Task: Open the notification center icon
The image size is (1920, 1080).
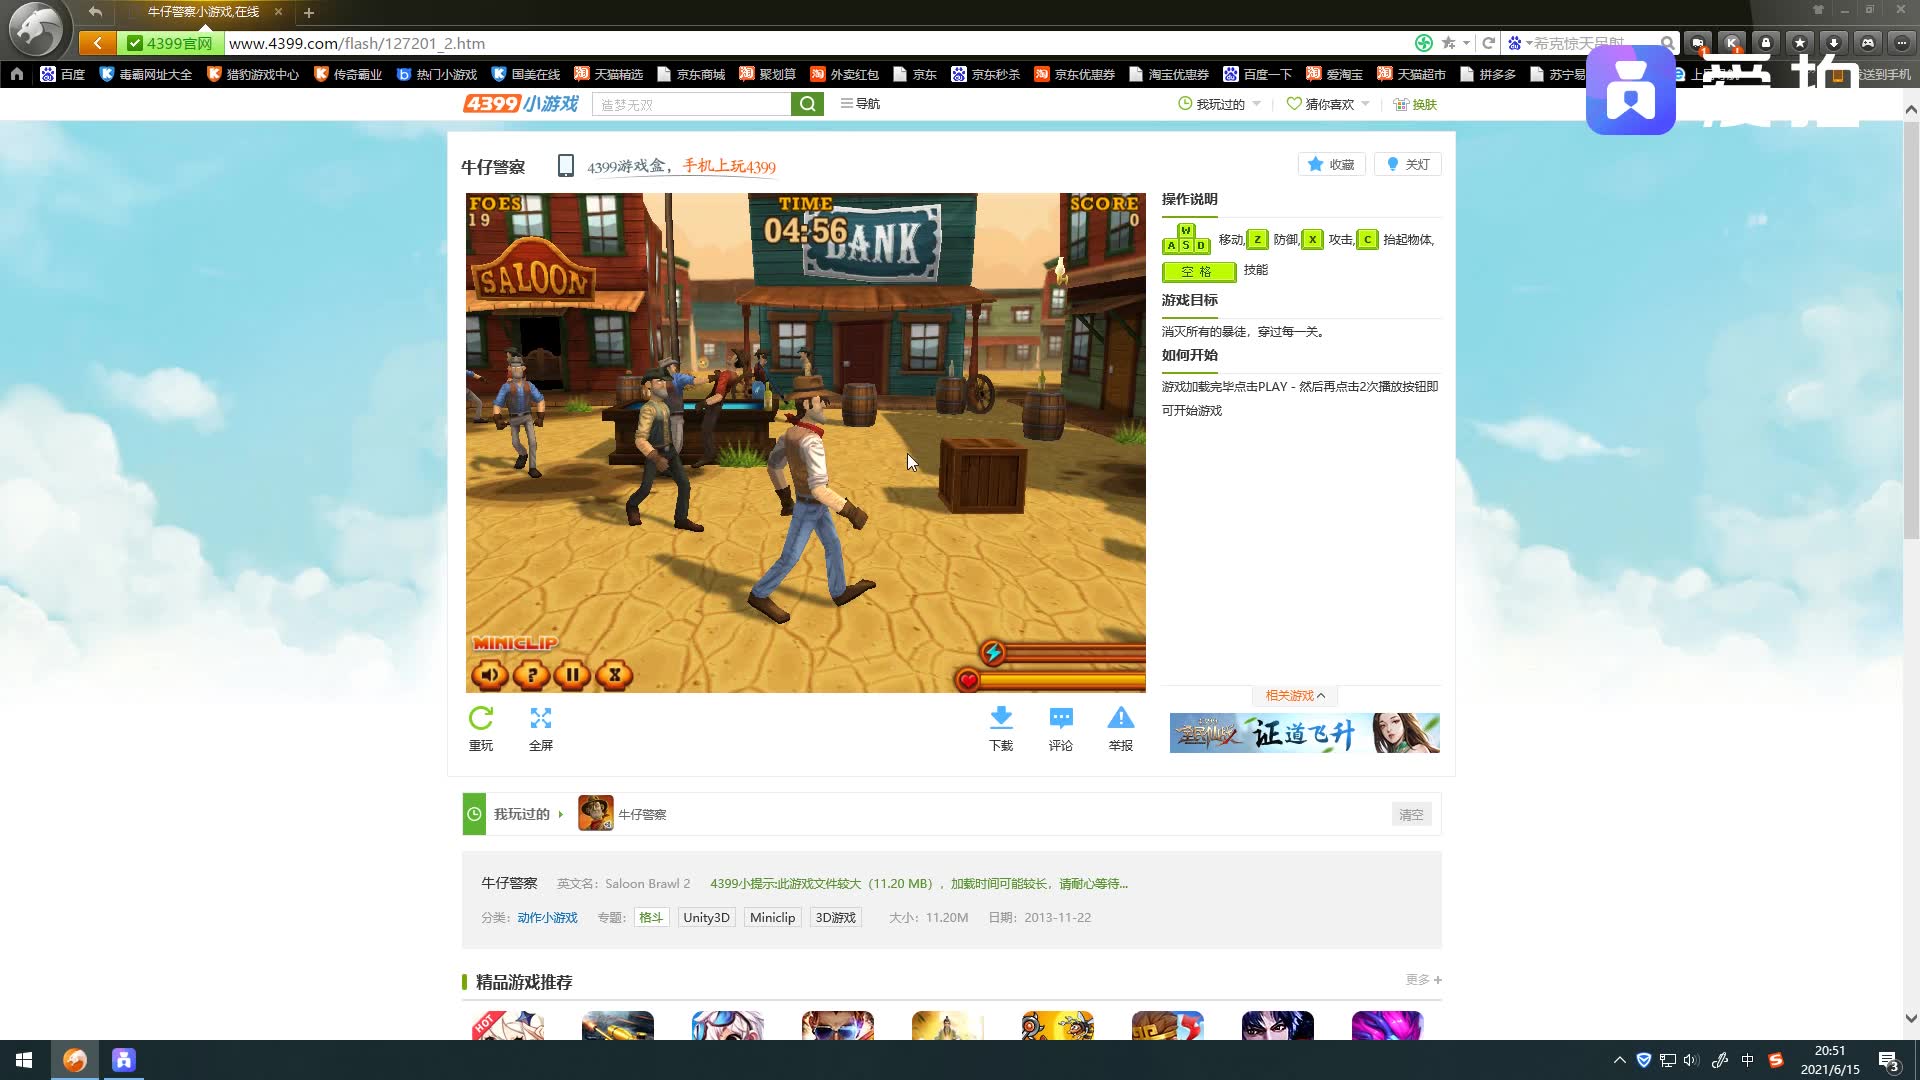Action: [1888, 1061]
